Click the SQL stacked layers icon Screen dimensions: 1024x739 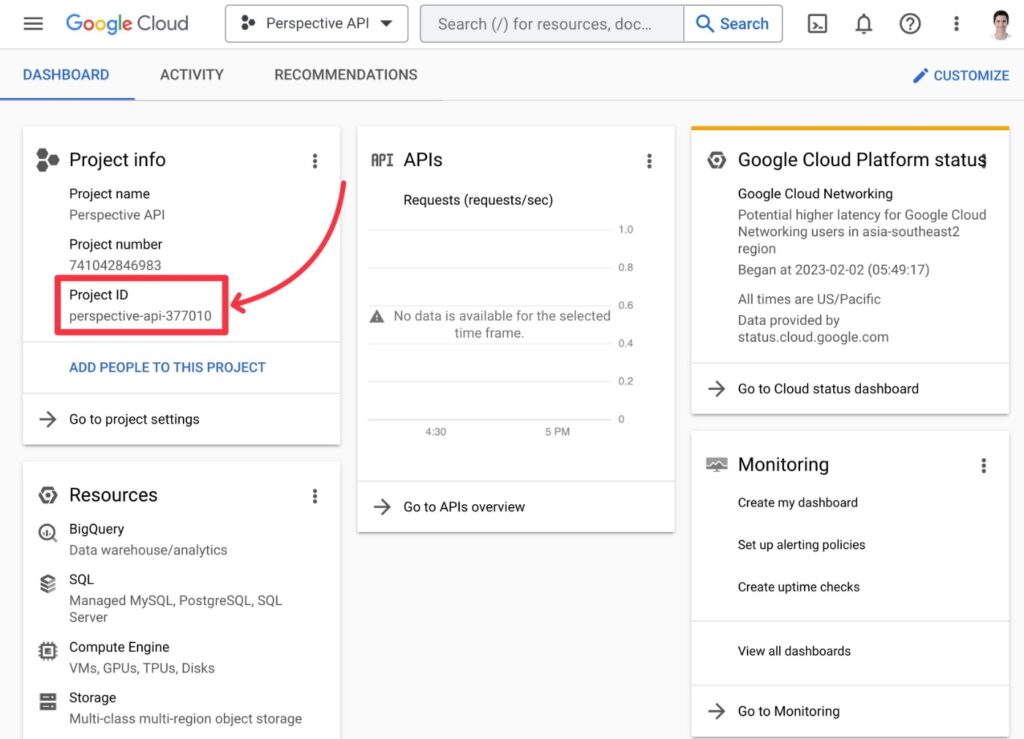click(48, 583)
